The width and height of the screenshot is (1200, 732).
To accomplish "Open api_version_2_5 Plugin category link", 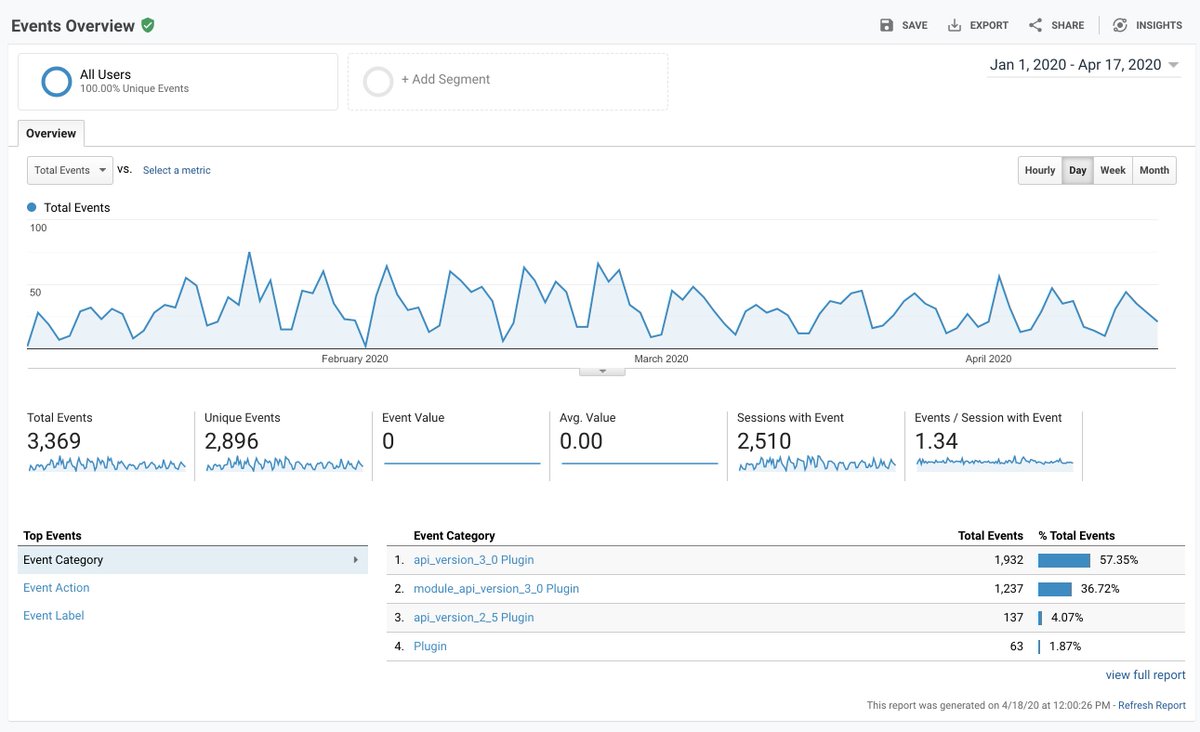I will point(474,618).
